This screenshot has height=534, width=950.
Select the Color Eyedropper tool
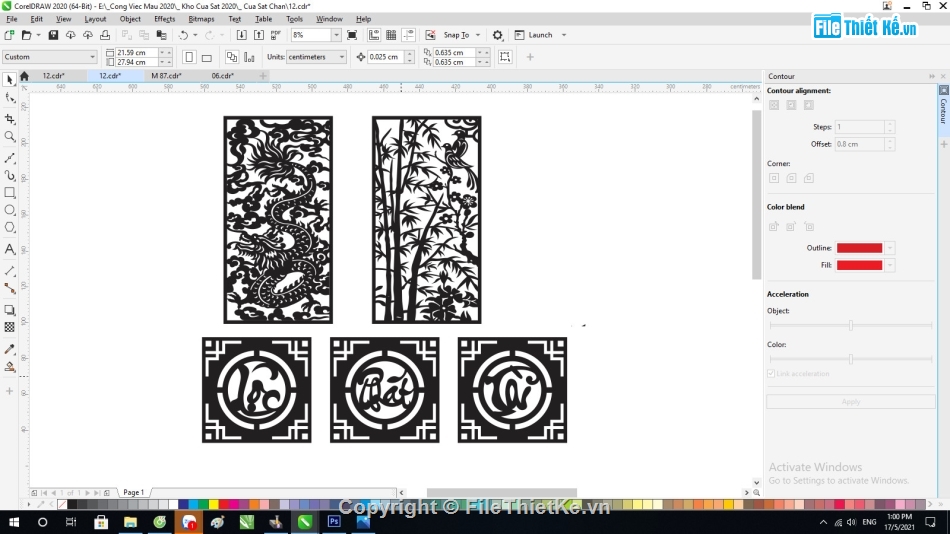tap(10, 349)
